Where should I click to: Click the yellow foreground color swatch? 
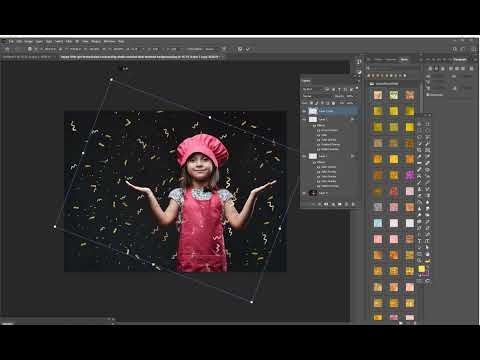point(421,269)
